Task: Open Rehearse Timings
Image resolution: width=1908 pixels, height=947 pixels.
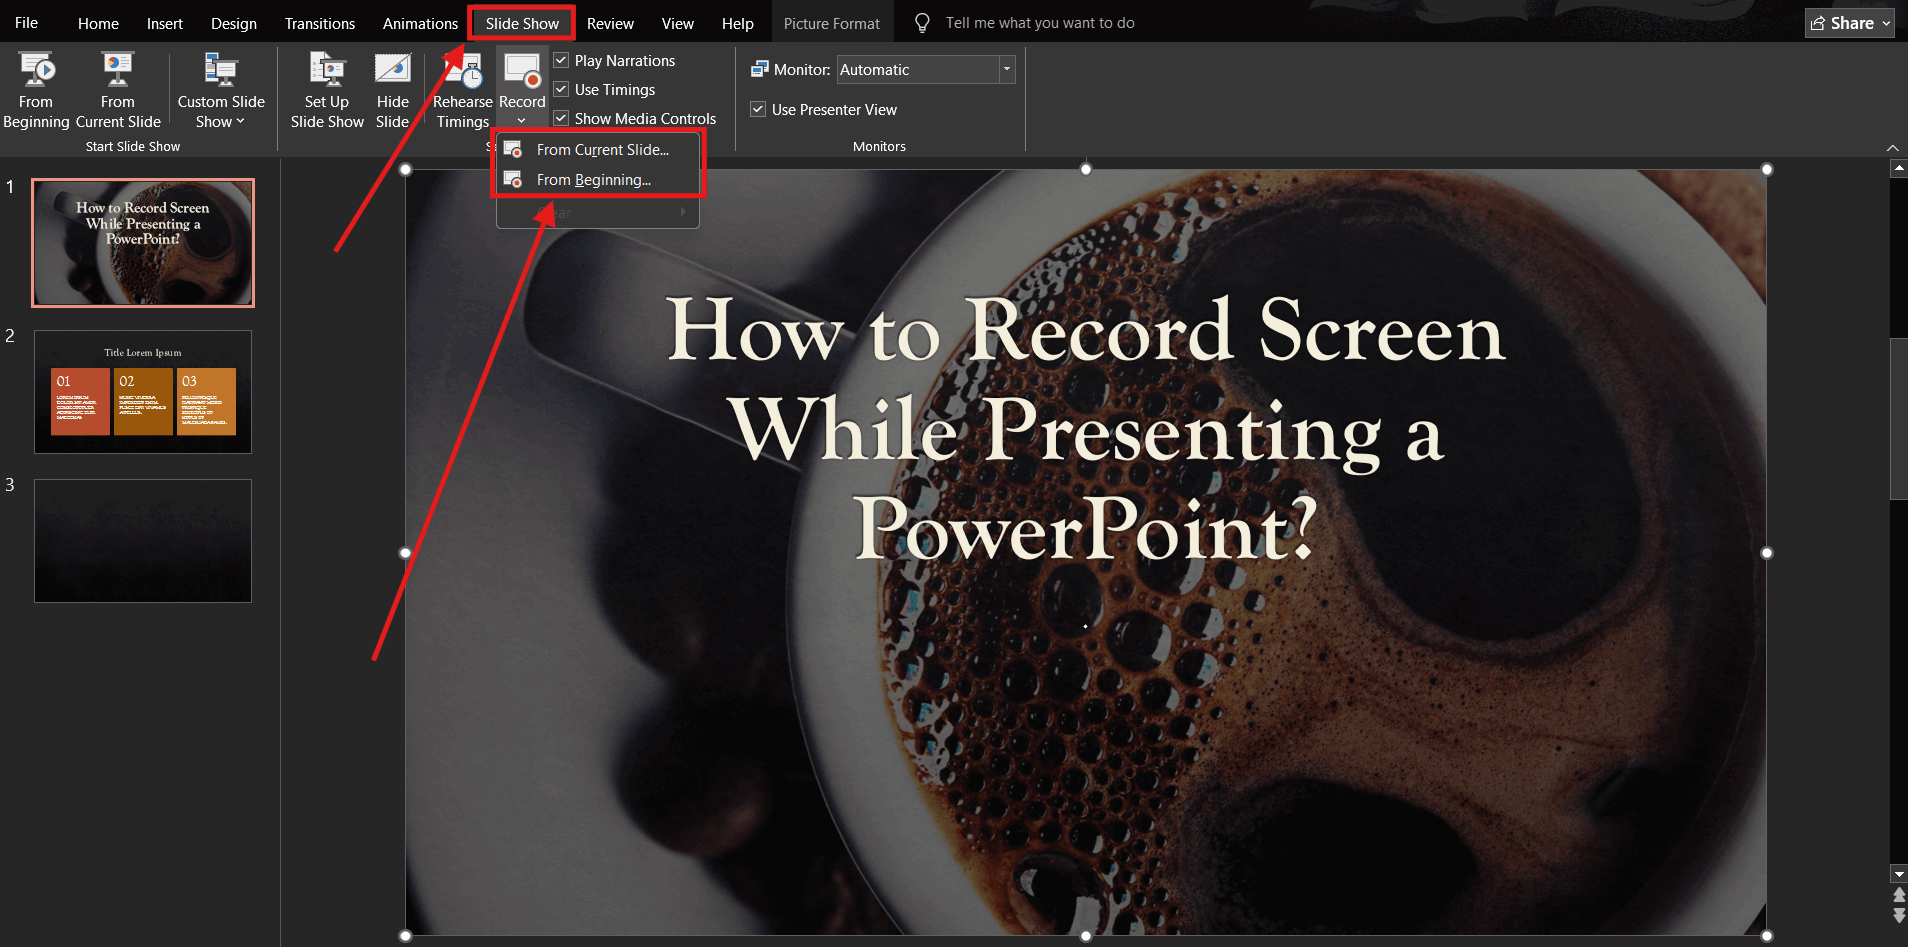Action: tap(462, 90)
